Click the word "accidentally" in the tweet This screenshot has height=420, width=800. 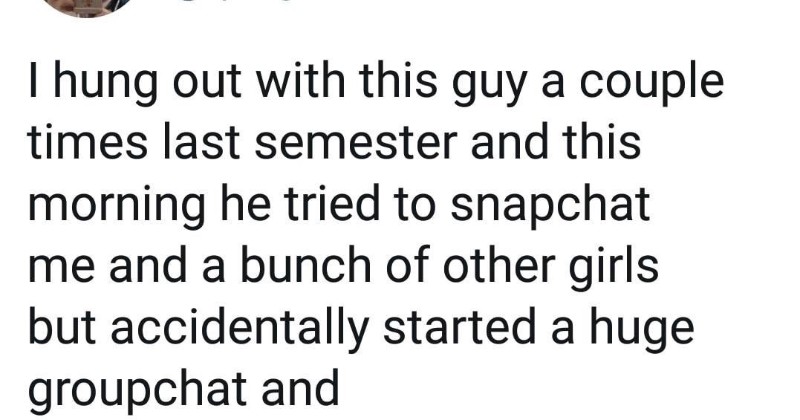coord(244,327)
